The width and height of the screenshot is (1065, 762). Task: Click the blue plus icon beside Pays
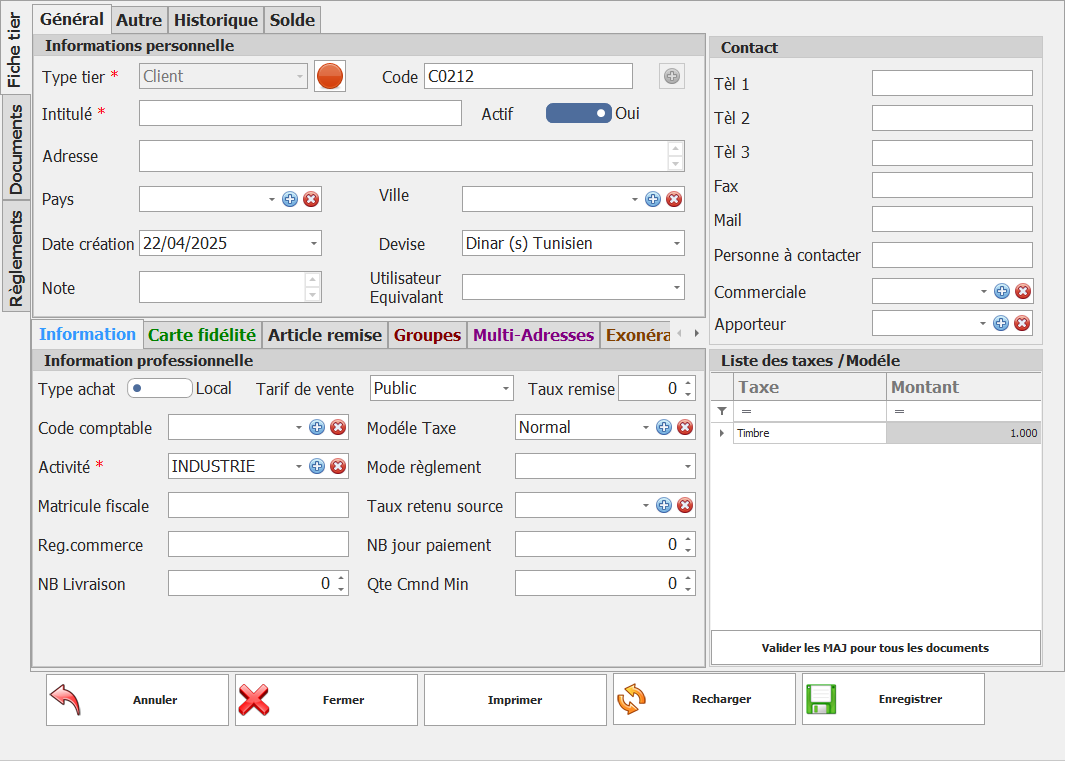tap(290, 199)
